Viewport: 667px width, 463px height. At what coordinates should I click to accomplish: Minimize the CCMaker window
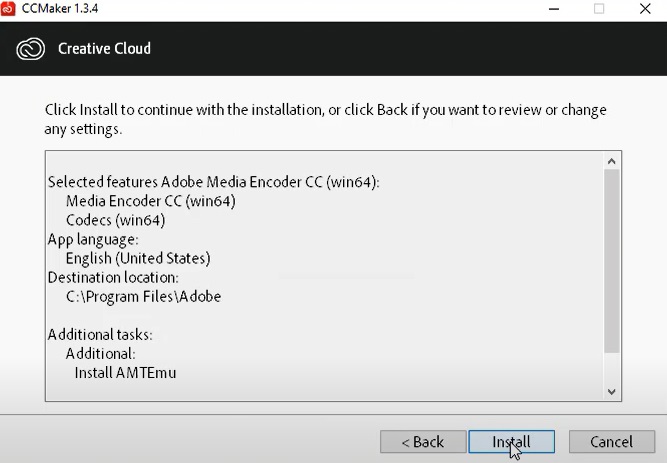tap(553, 8)
